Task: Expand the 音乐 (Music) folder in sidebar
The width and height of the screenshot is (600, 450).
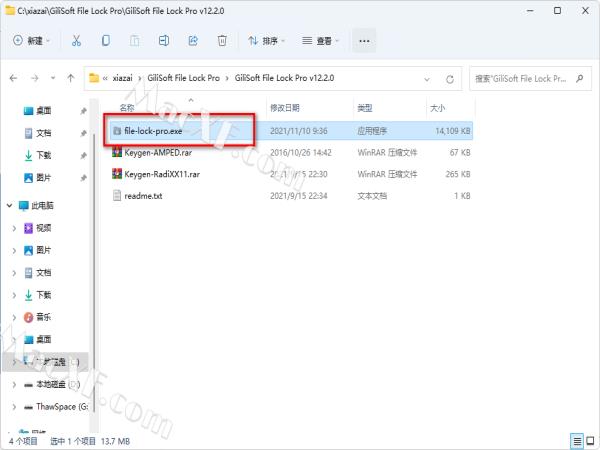Action: [14, 317]
